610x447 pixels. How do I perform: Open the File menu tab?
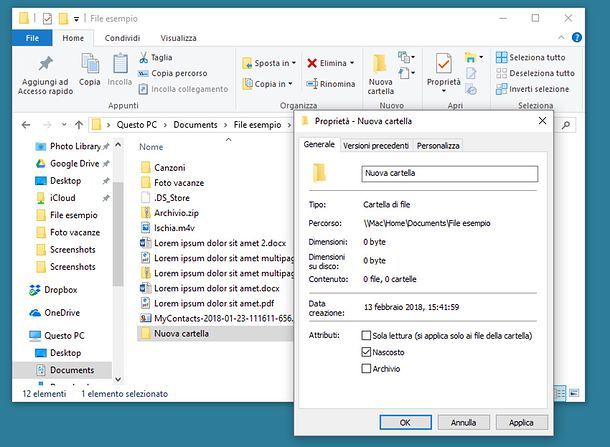(x=32, y=38)
